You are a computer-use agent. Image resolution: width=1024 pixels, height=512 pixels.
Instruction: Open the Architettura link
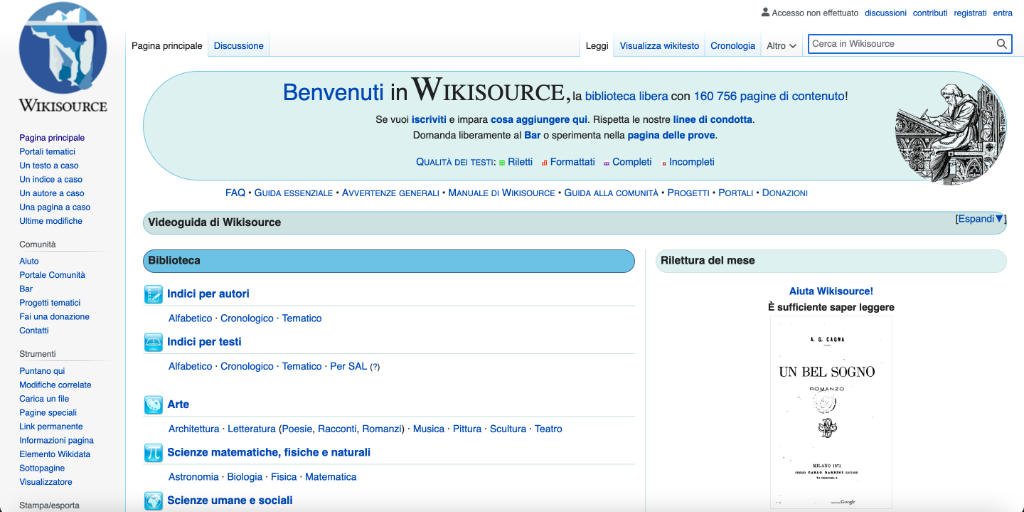pyautogui.click(x=193, y=429)
